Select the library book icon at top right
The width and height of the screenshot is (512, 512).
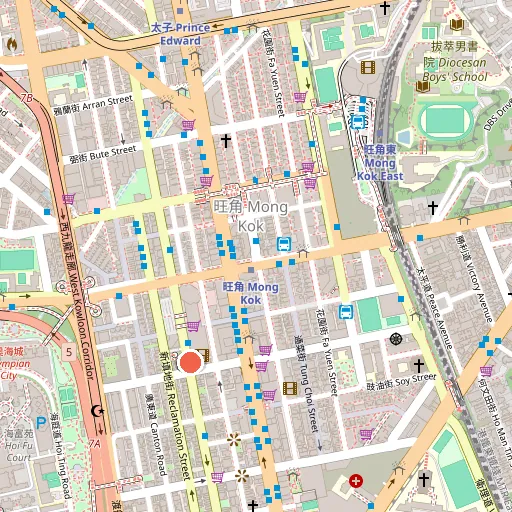coord(457,25)
